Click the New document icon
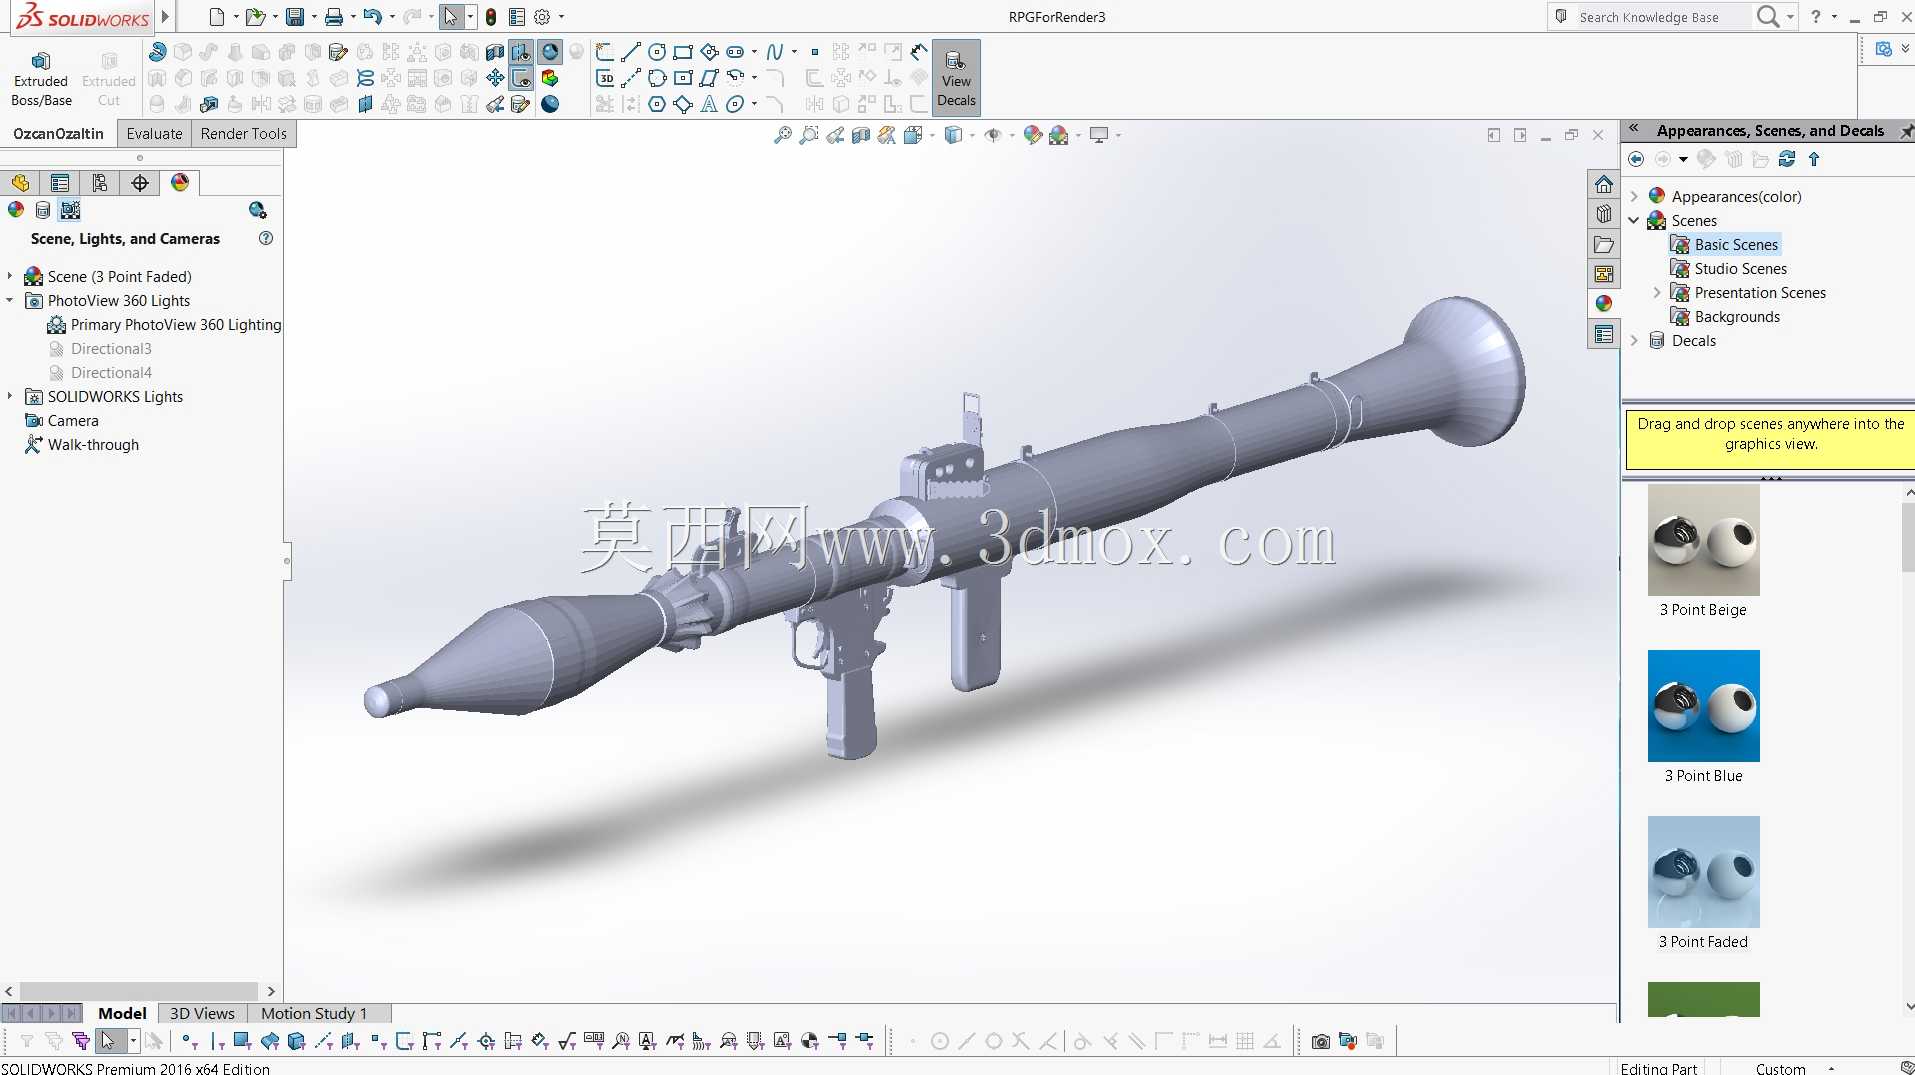Screen dimensions: 1915x1075 pyautogui.click(x=216, y=17)
